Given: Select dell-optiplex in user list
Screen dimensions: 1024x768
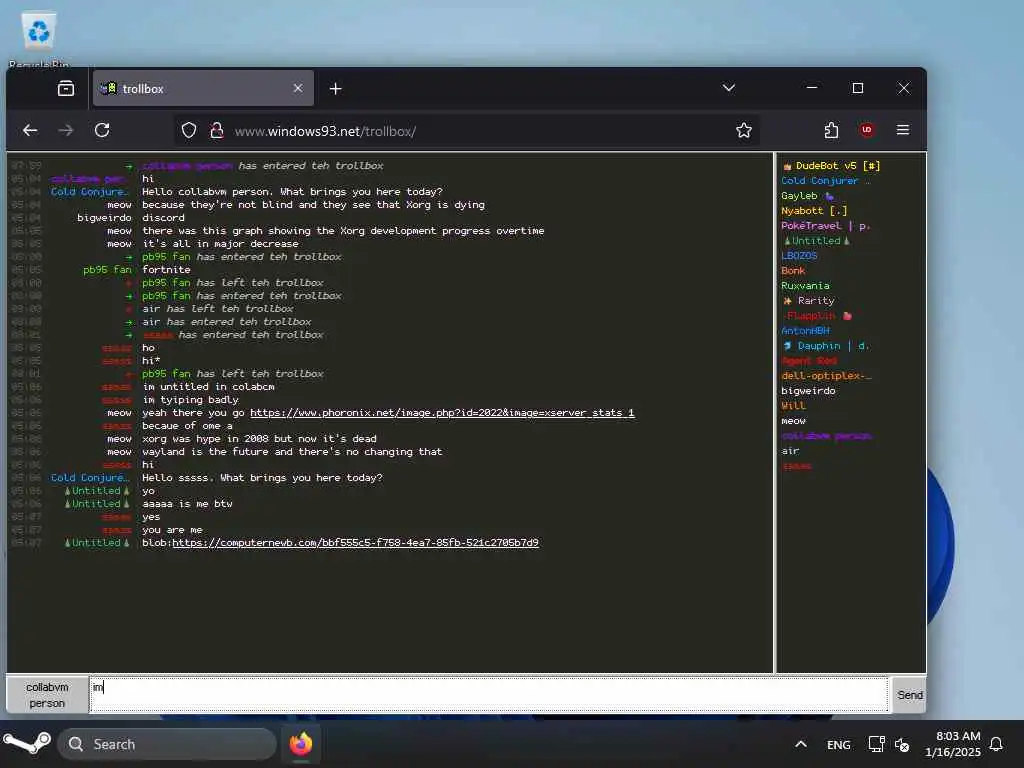Looking at the screenshot, I should [826, 376].
